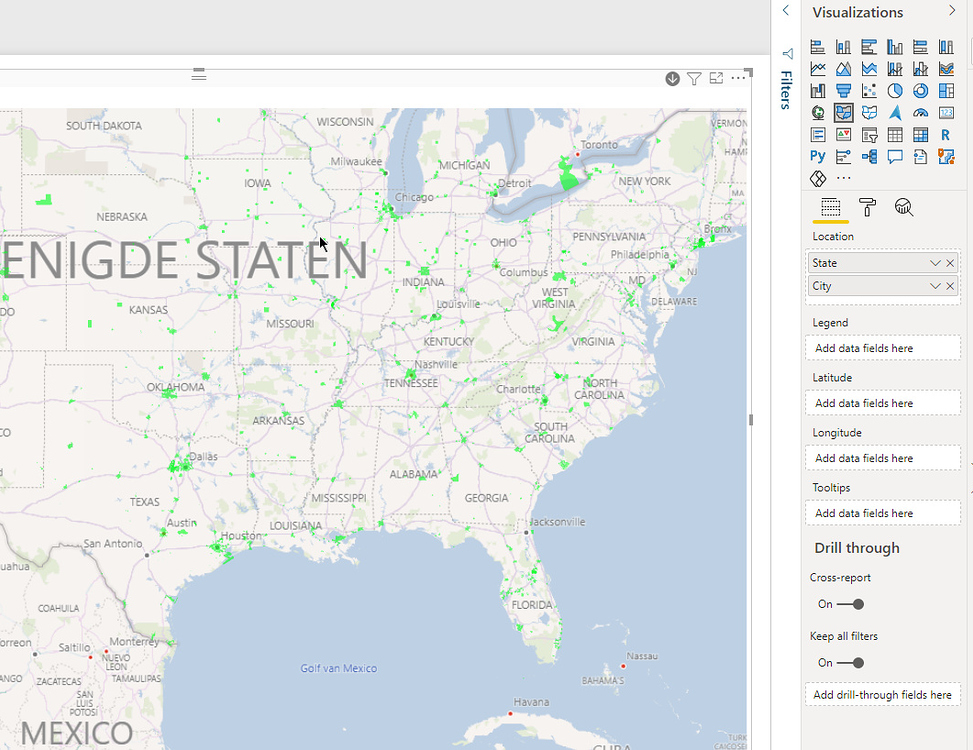The height and width of the screenshot is (750, 973).
Task: Expand the Filters pane tab
Action: coord(786,88)
